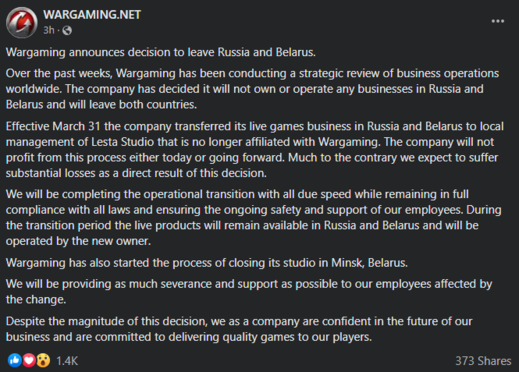Image resolution: width=519 pixels, height=372 pixels.
Task: Click the severance and support paragraph
Action: (x=249, y=292)
